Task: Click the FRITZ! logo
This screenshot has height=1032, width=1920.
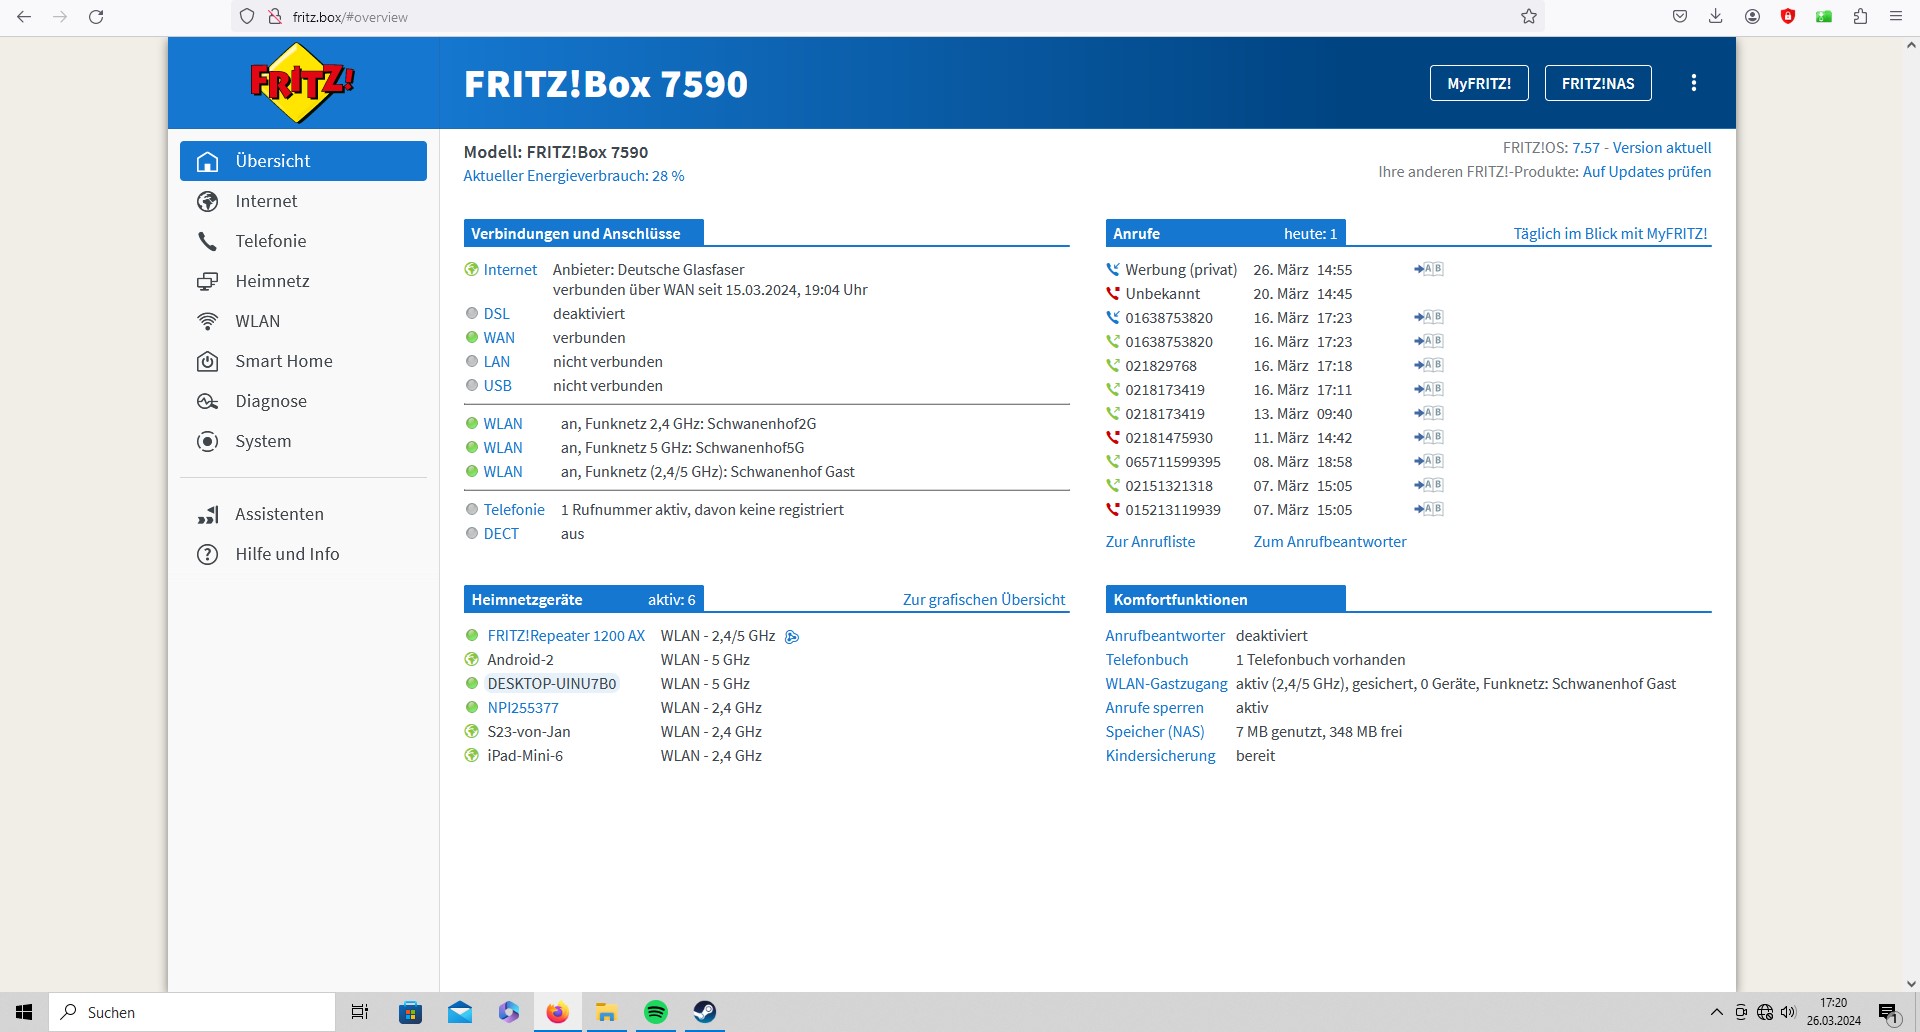Action: point(302,83)
